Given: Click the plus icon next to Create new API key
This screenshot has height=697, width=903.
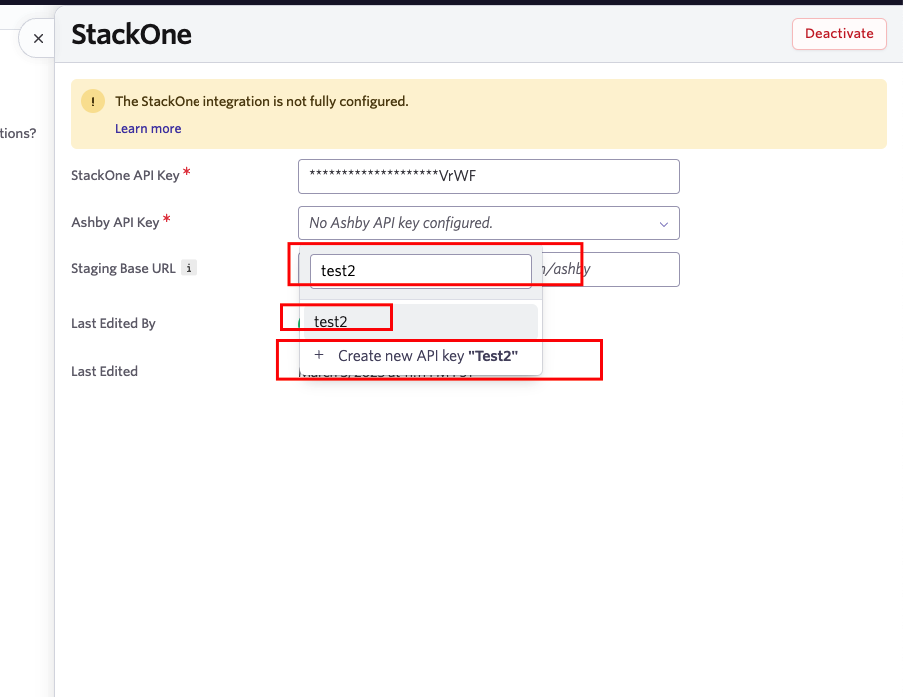Looking at the screenshot, I should pyautogui.click(x=318, y=355).
